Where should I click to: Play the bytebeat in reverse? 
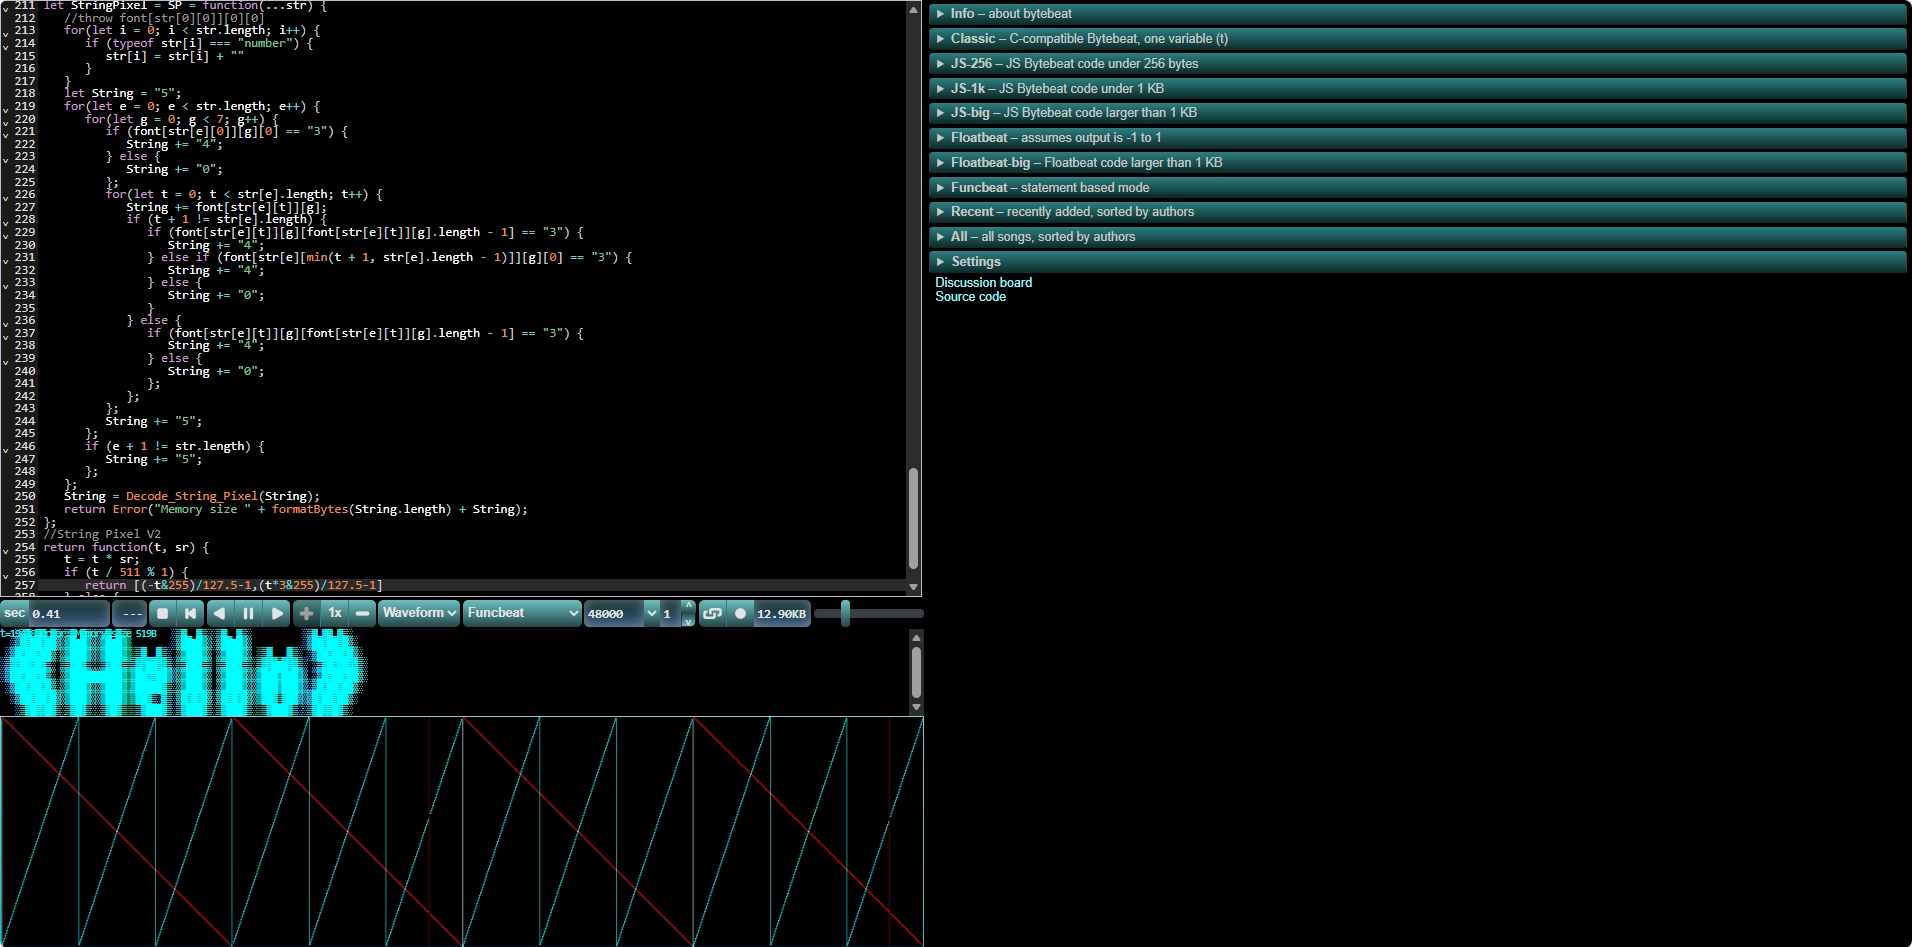(219, 614)
